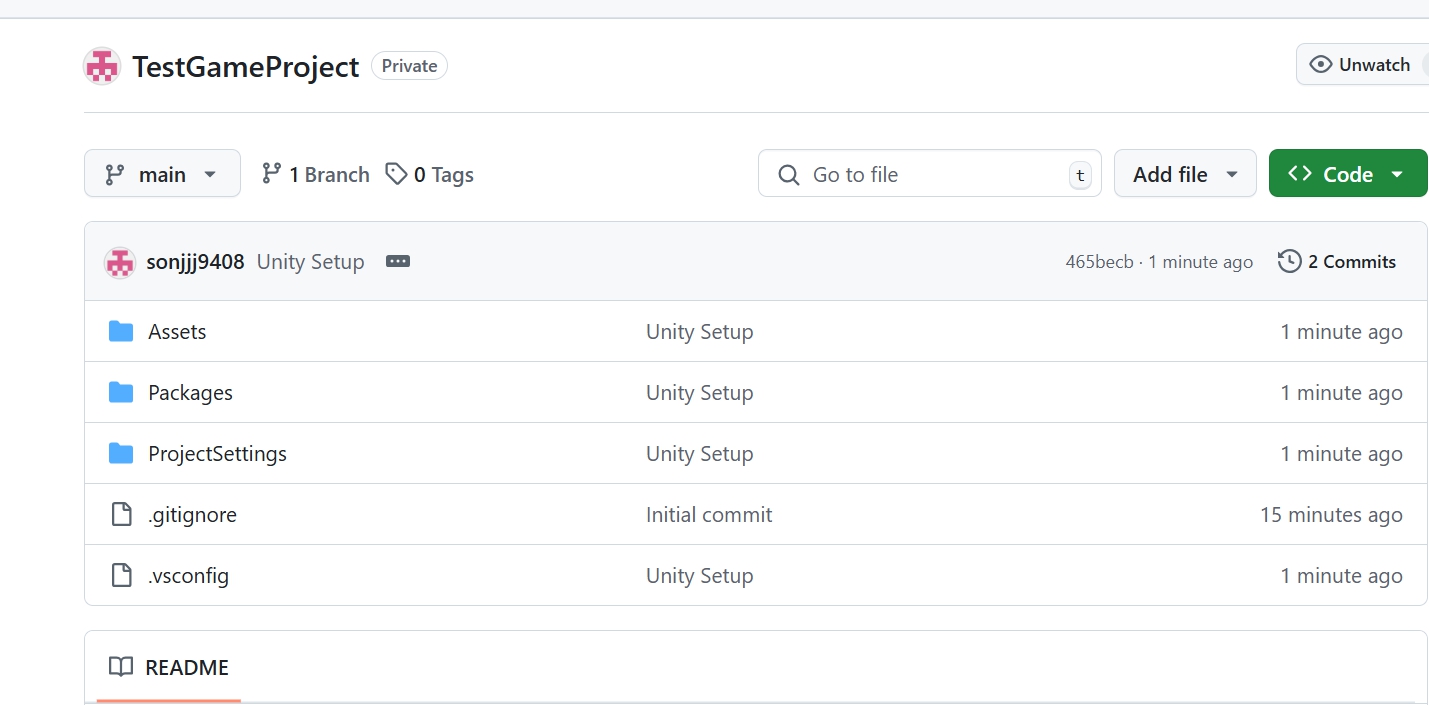The image size is (1429, 705).
Task: Click the sonjjj9408 commit author avatar
Action: click(x=120, y=262)
